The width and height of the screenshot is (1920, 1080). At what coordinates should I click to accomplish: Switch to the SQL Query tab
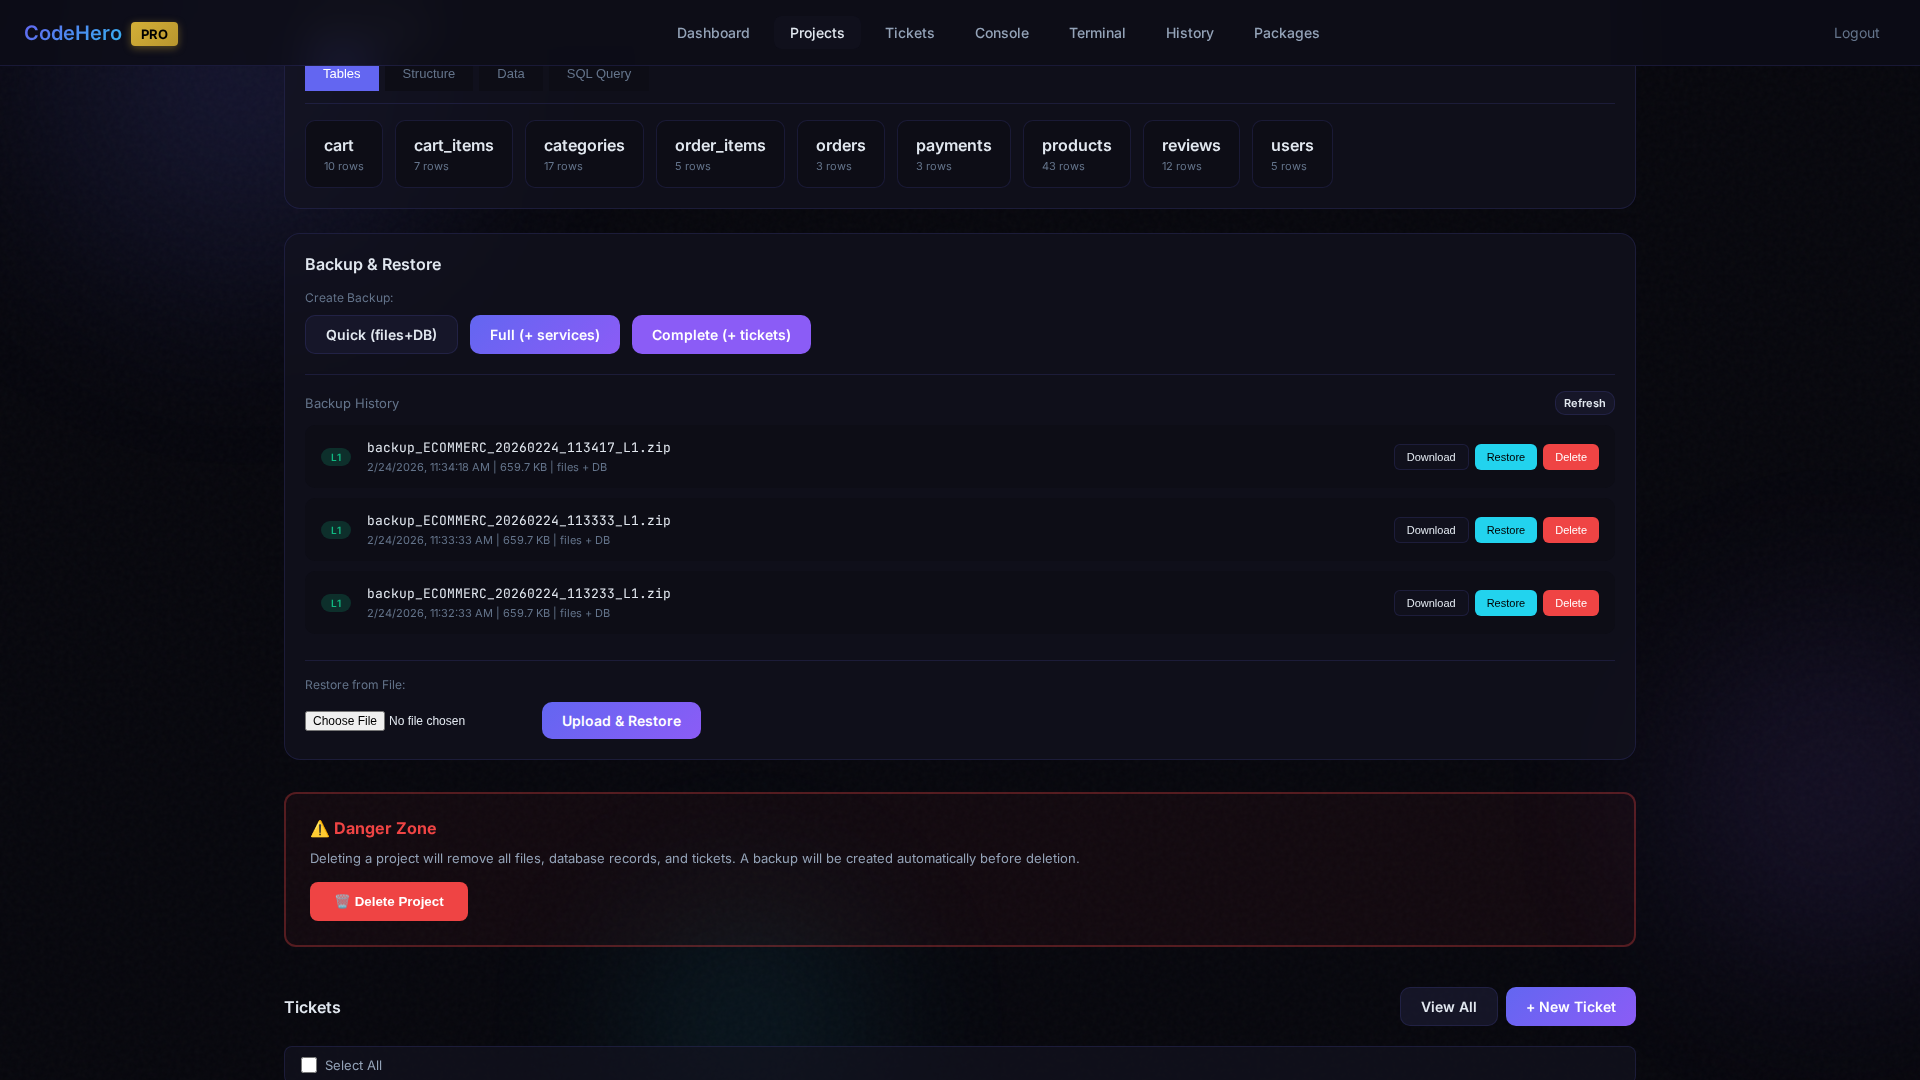(598, 74)
